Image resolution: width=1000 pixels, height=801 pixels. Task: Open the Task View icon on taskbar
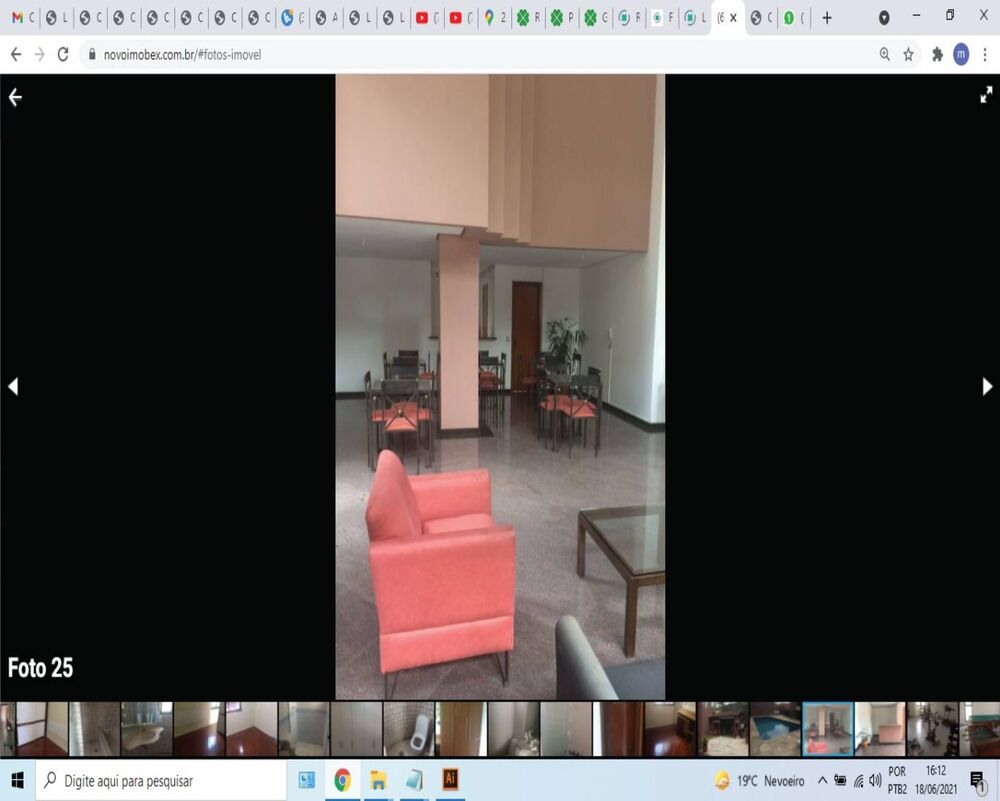307,780
